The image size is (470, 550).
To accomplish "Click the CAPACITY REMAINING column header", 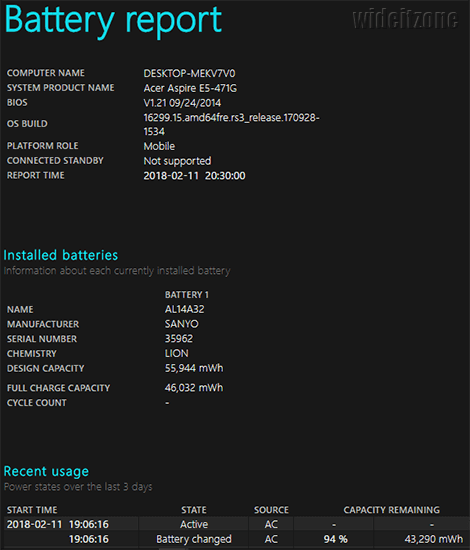I will pos(391,510).
